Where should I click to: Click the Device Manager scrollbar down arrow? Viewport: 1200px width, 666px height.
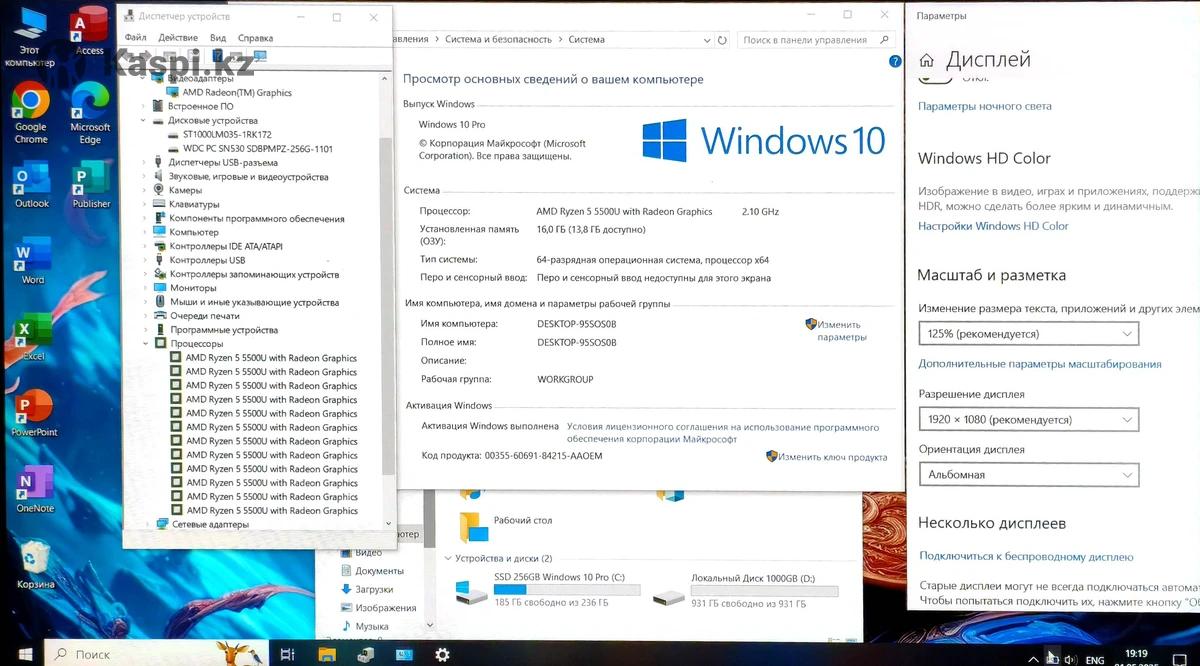point(389,523)
